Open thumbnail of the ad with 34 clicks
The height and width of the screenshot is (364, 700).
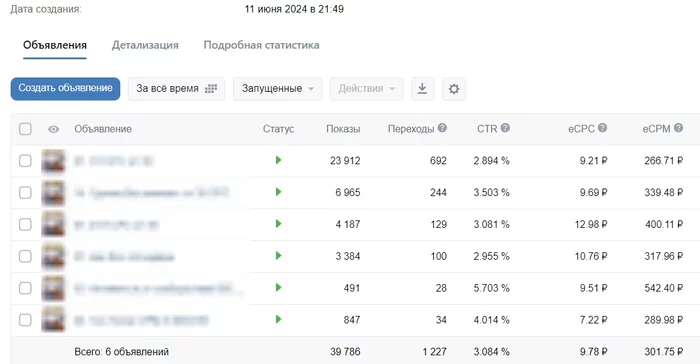[53, 320]
